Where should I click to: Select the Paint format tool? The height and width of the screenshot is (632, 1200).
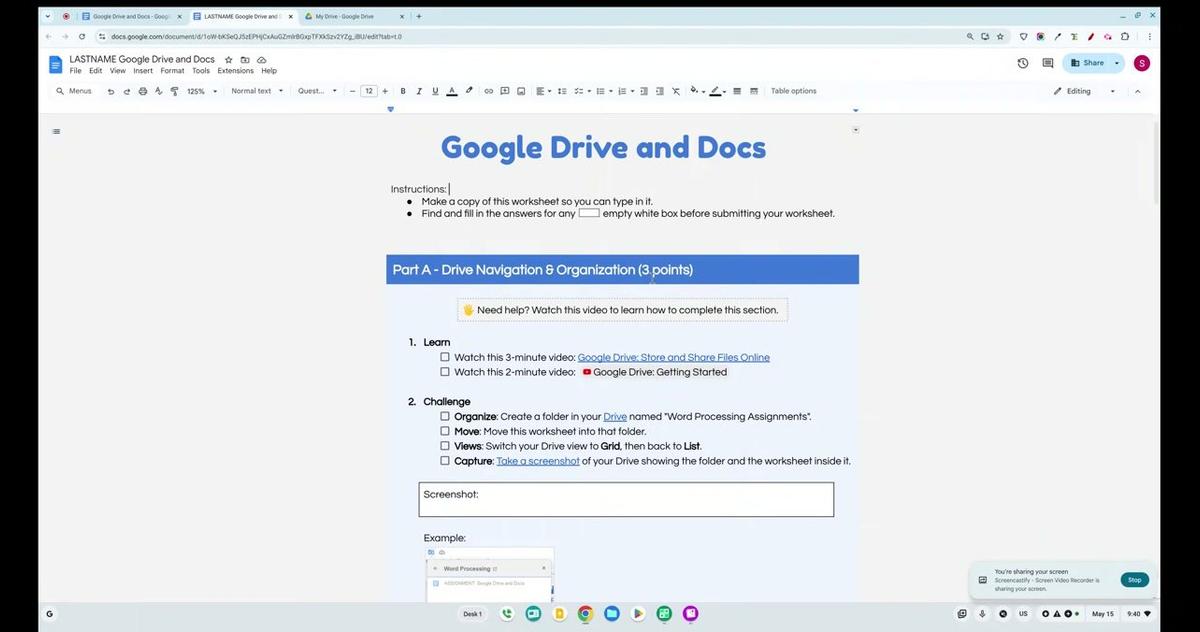click(x=173, y=91)
